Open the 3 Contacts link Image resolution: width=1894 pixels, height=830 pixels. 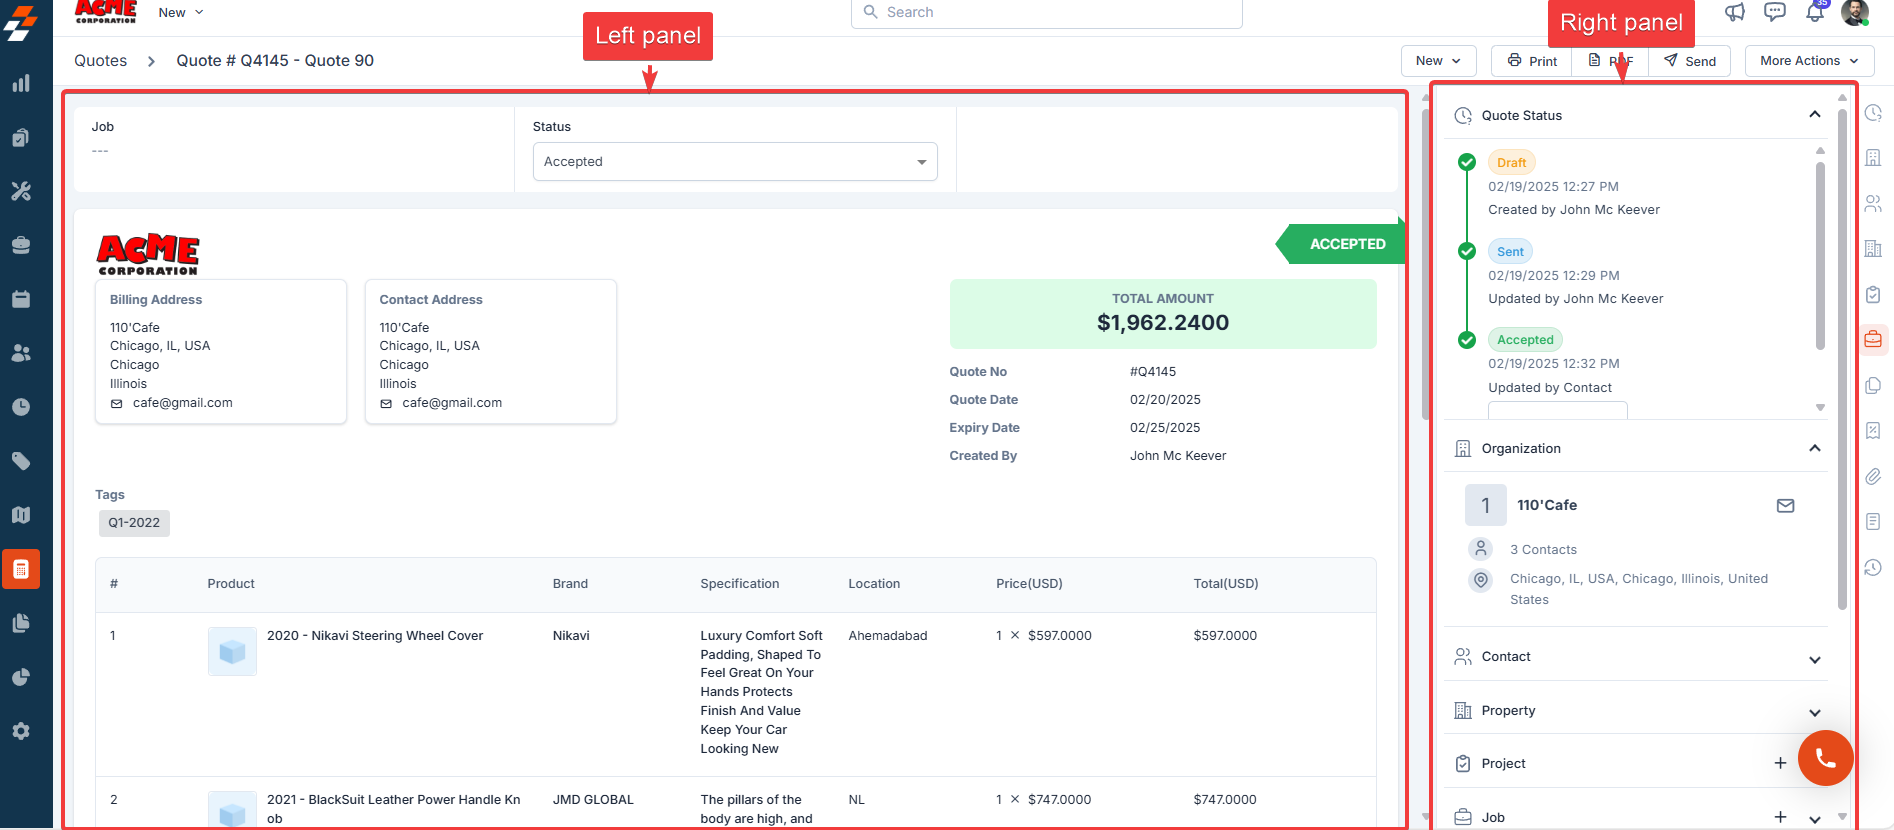(x=1543, y=550)
